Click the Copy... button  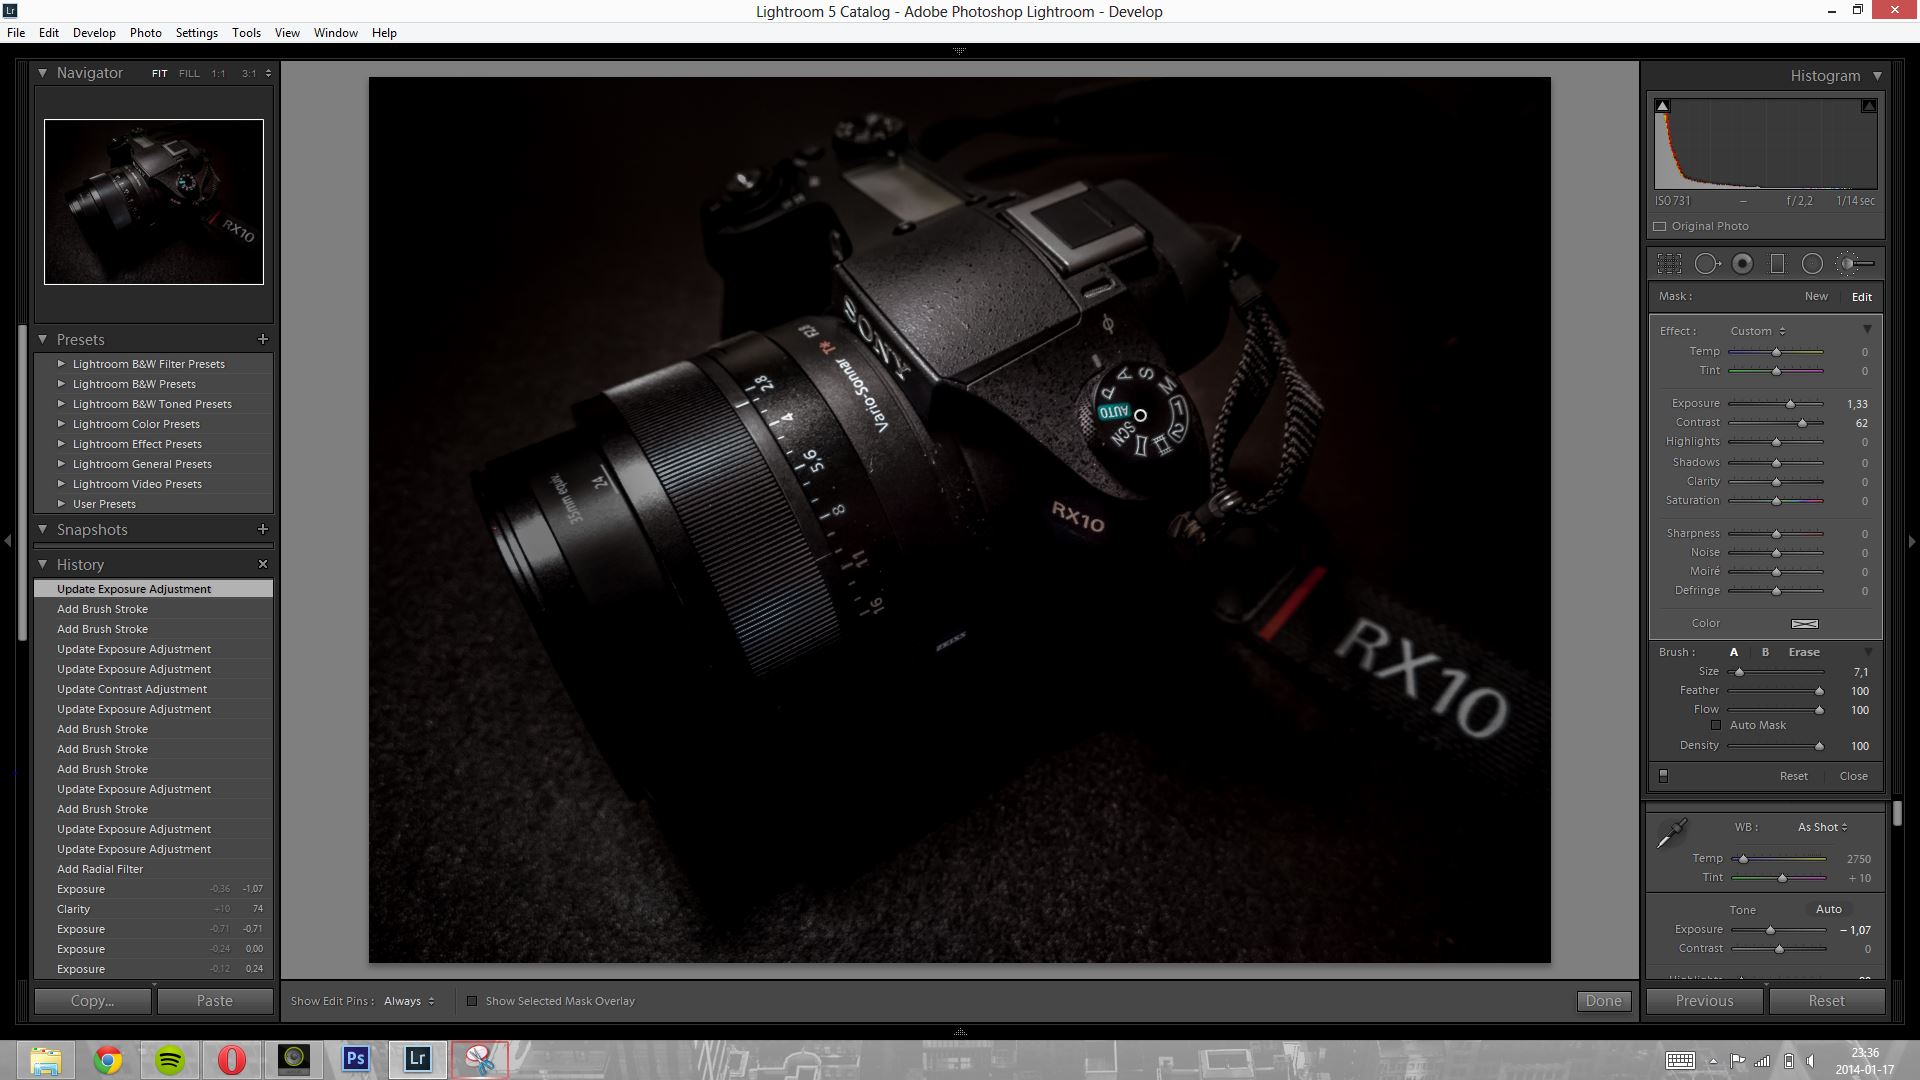(93, 1001)
